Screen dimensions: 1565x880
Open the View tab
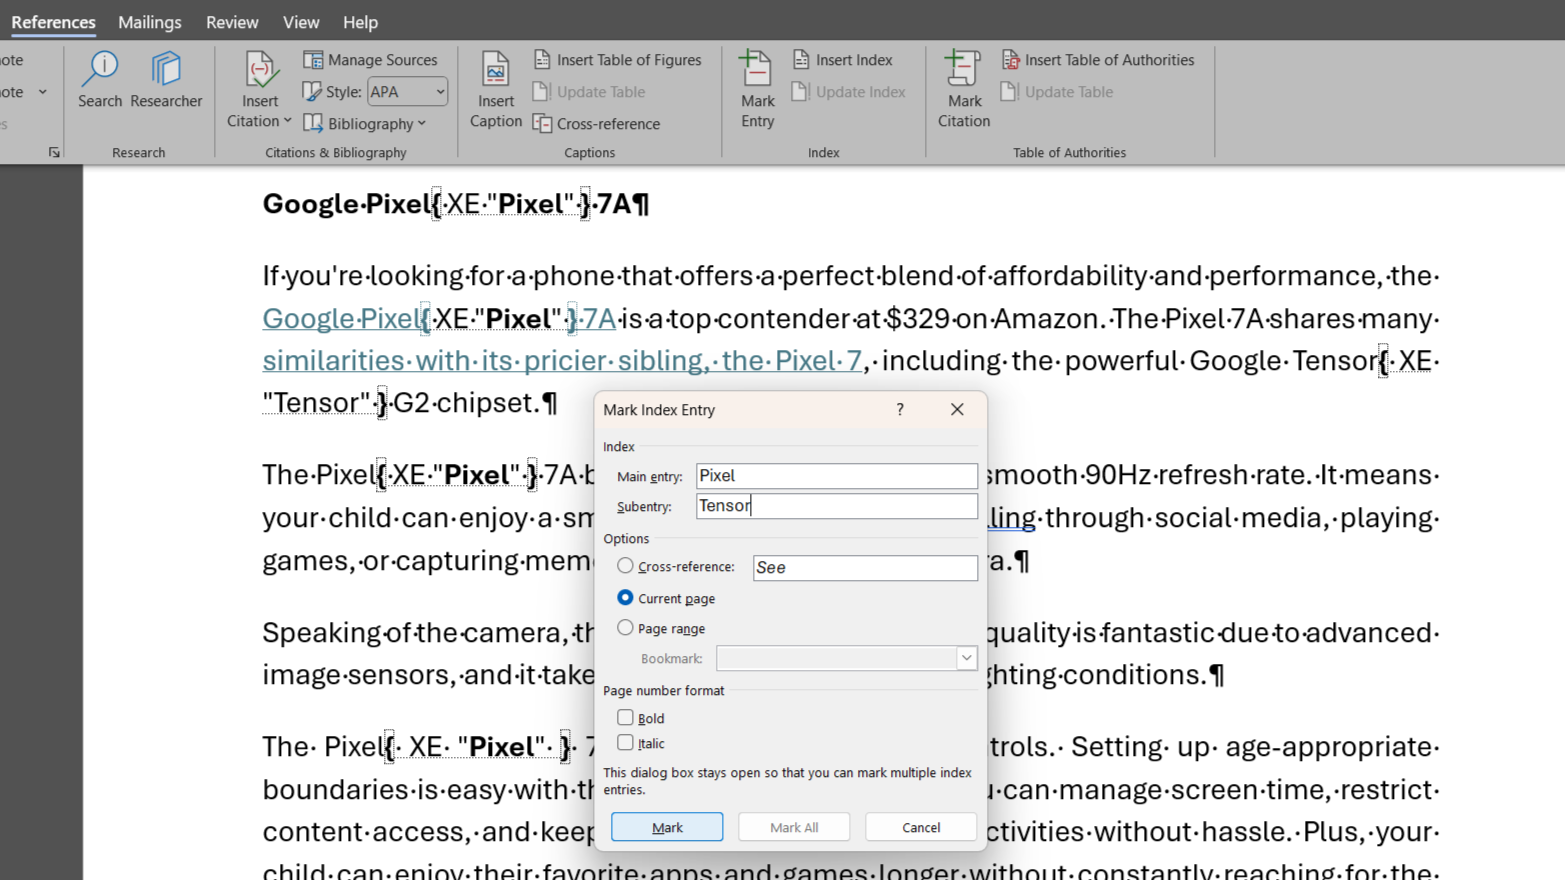pyautogui.click(x=301, y=22)
